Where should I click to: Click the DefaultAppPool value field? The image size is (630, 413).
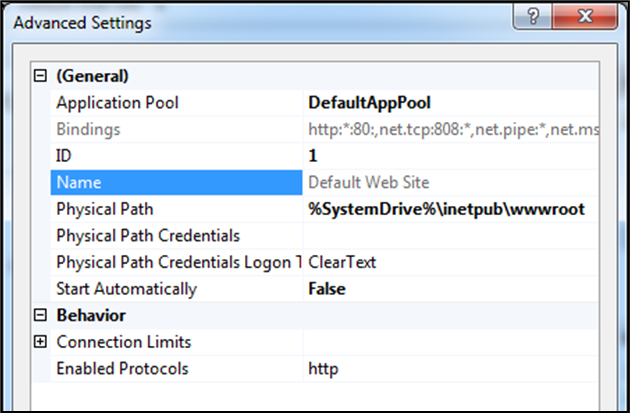tap(450, 102)
